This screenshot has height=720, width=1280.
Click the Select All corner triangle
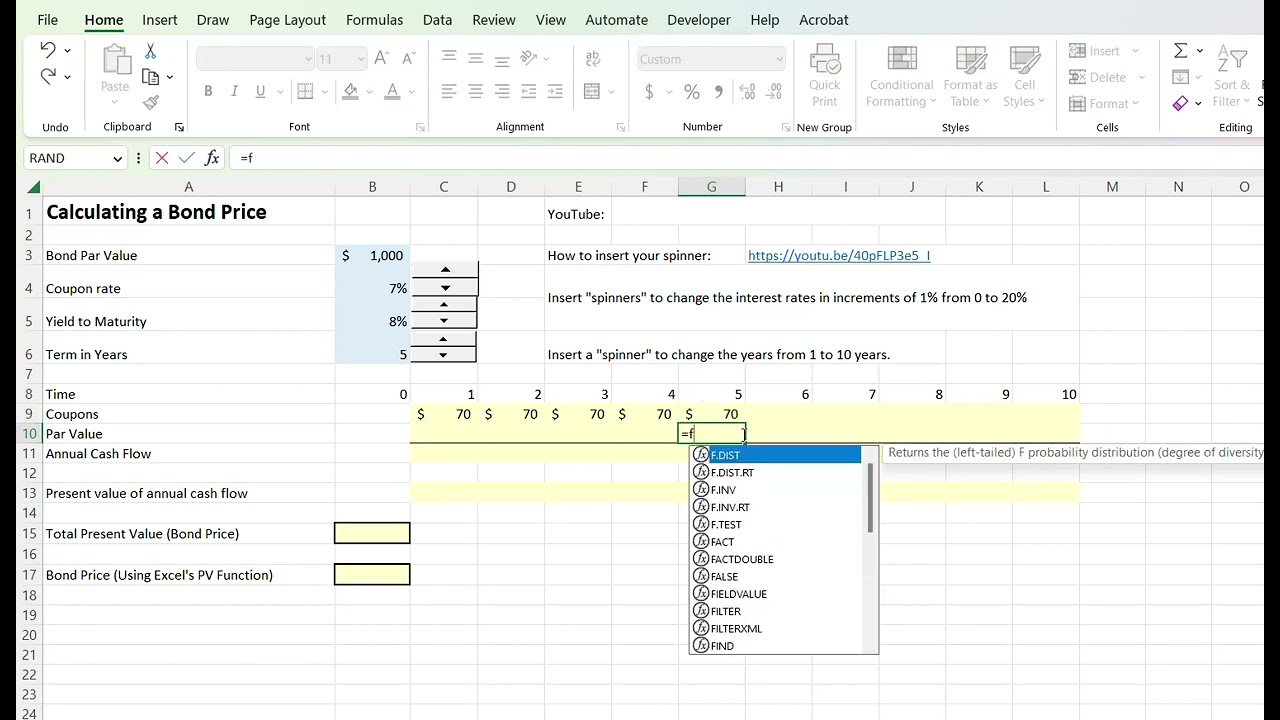(34, 187)
